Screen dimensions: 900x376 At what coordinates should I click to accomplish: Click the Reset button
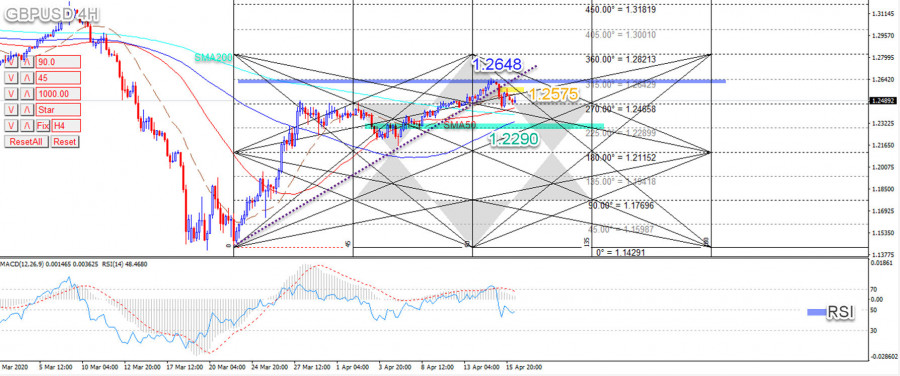(x=65, y=141)
